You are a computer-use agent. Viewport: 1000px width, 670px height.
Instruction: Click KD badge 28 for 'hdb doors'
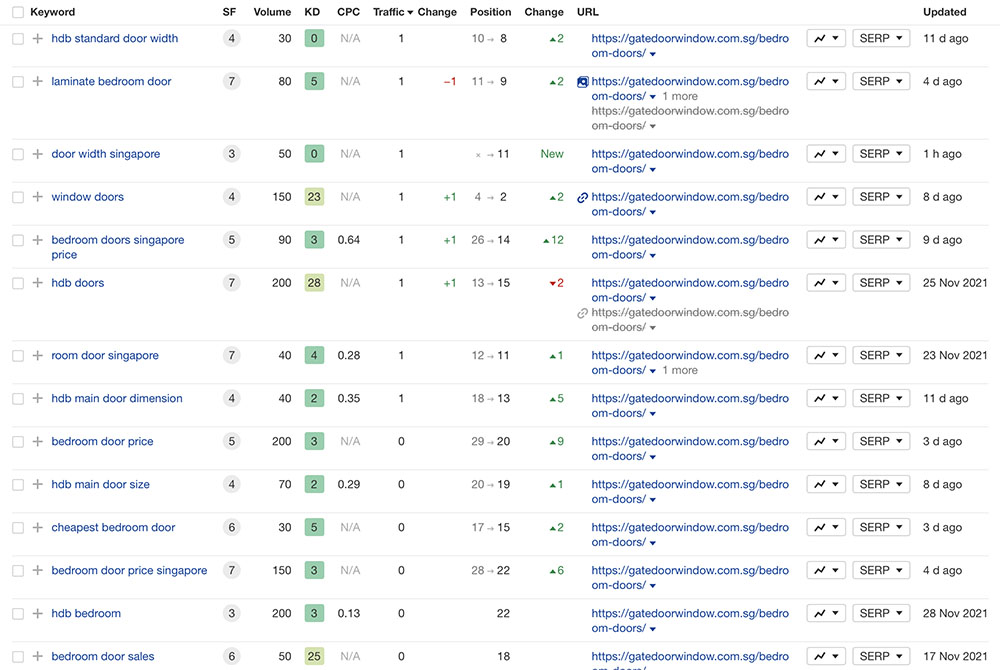click(x=314, y=283)
